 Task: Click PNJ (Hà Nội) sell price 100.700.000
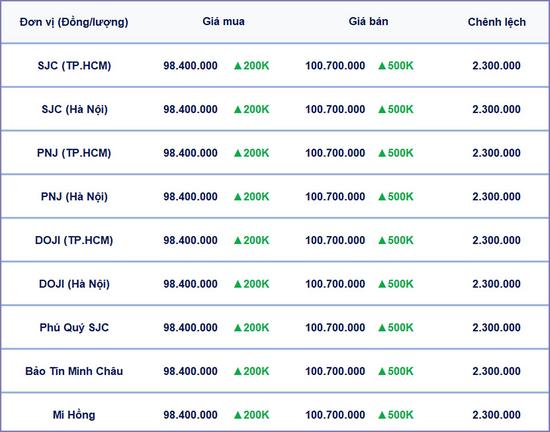(335, 197)
